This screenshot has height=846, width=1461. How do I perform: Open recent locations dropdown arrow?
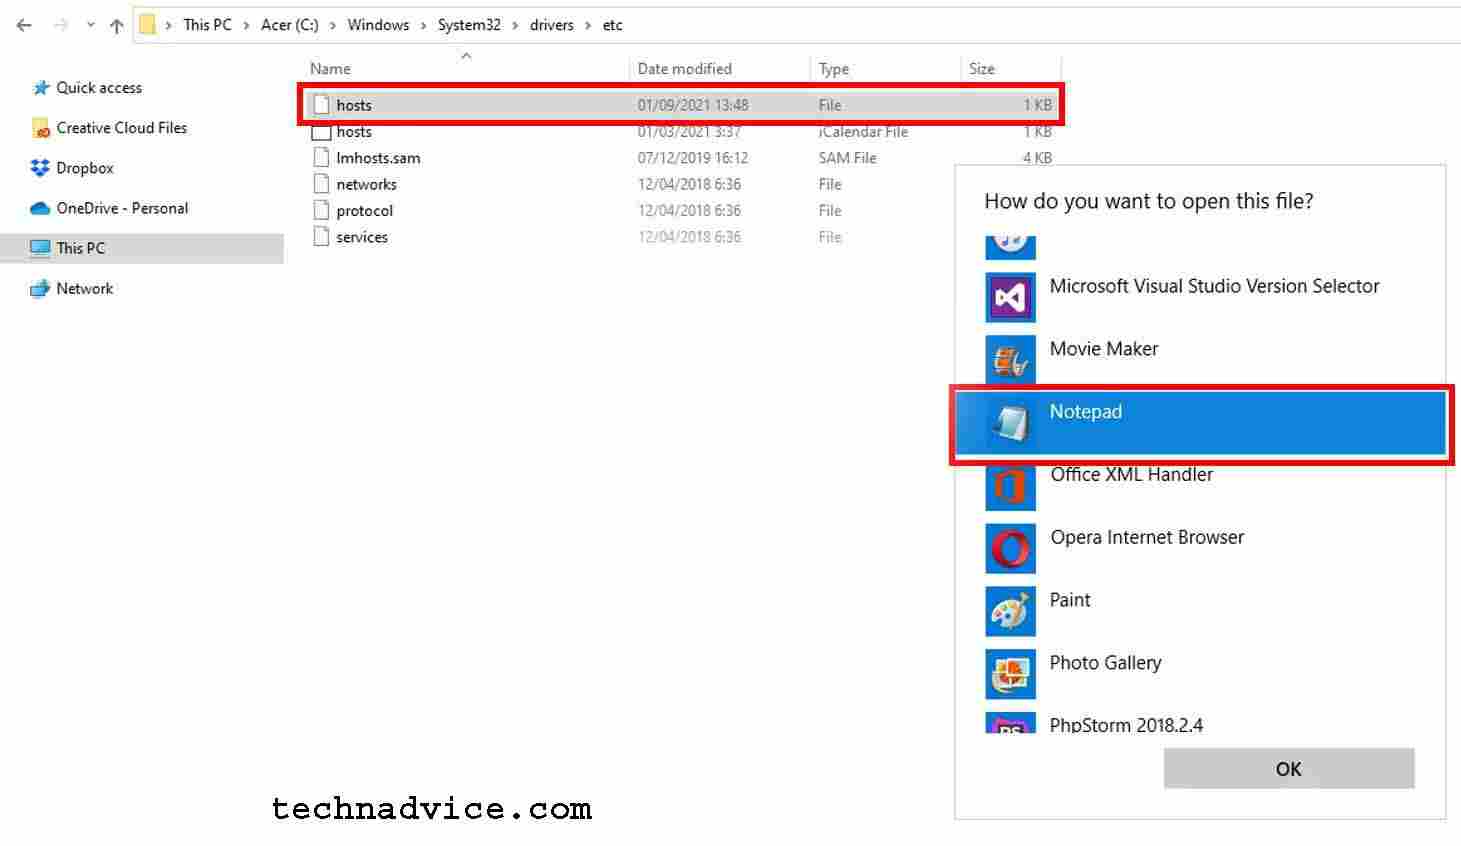coord(90,25)
